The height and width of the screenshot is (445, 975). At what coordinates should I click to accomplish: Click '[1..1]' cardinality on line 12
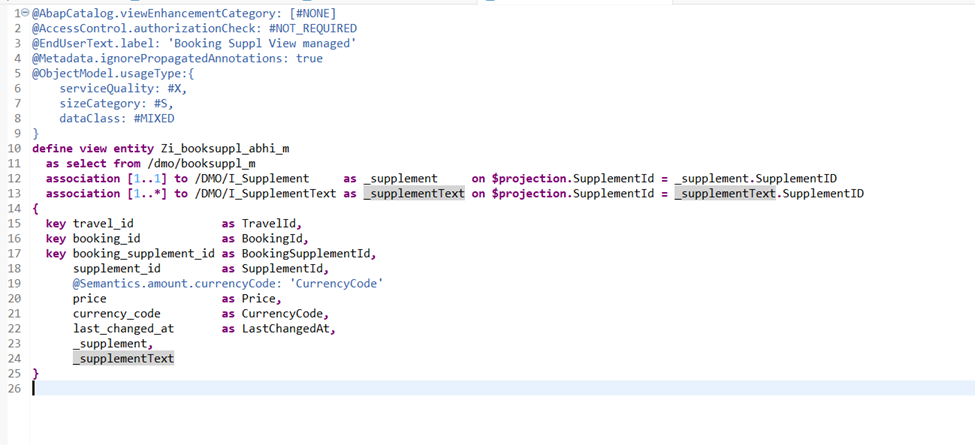147,178
